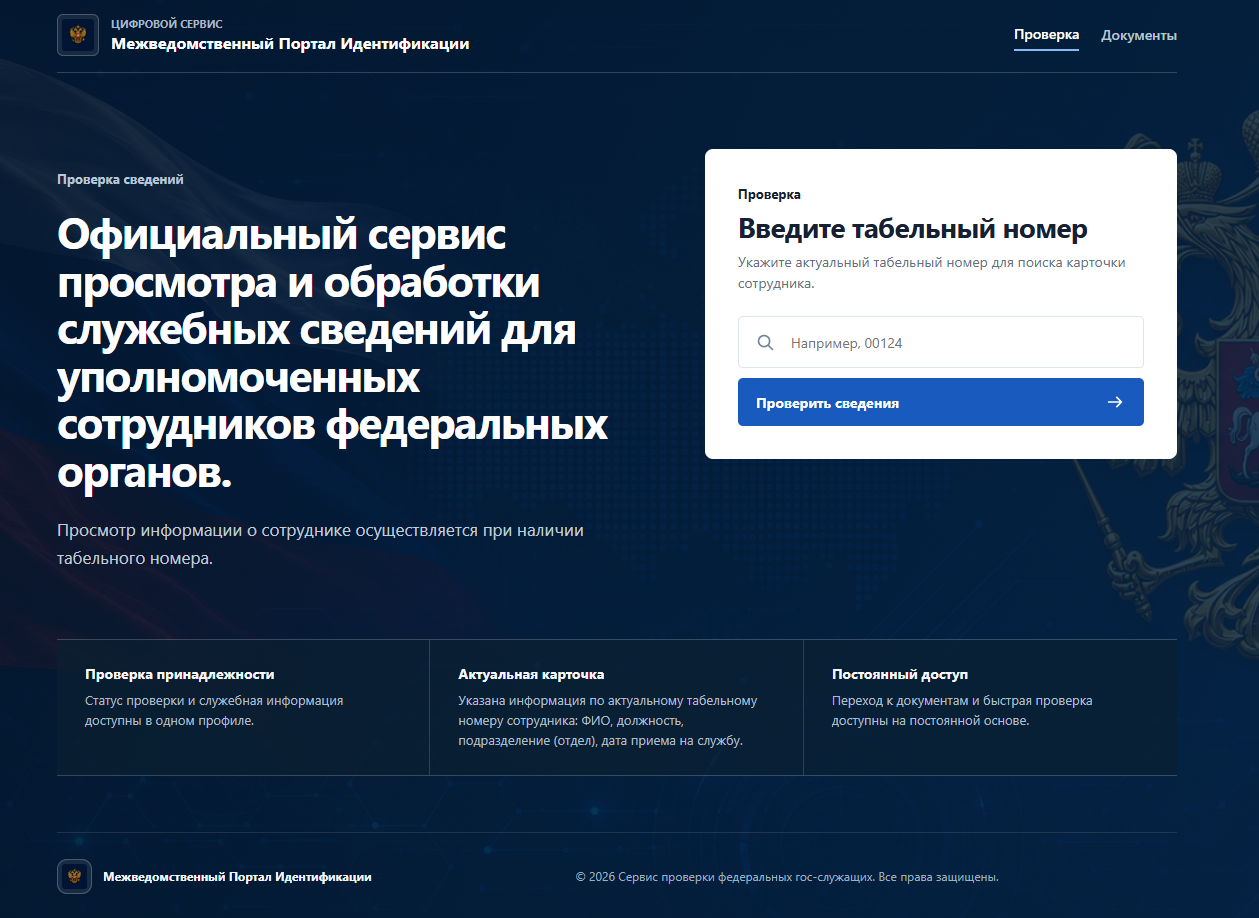This screenshot has width=1259, height=918.
Task: Click text Статус проверки и служебная информация
Action: click(x=214, y=710)
